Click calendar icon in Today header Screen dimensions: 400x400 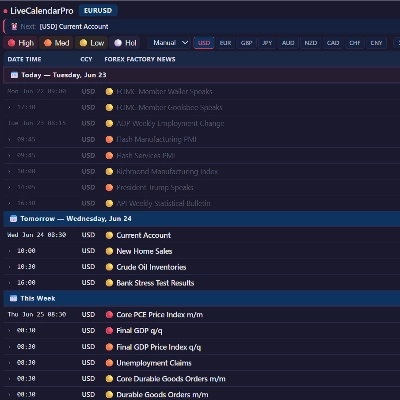(x=14, y=75)
